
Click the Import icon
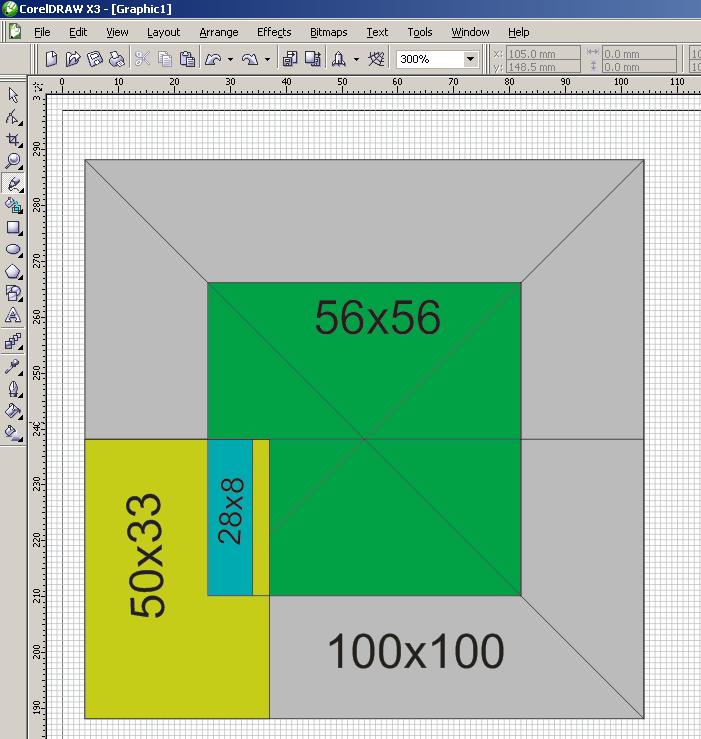[x=289, y=59]
